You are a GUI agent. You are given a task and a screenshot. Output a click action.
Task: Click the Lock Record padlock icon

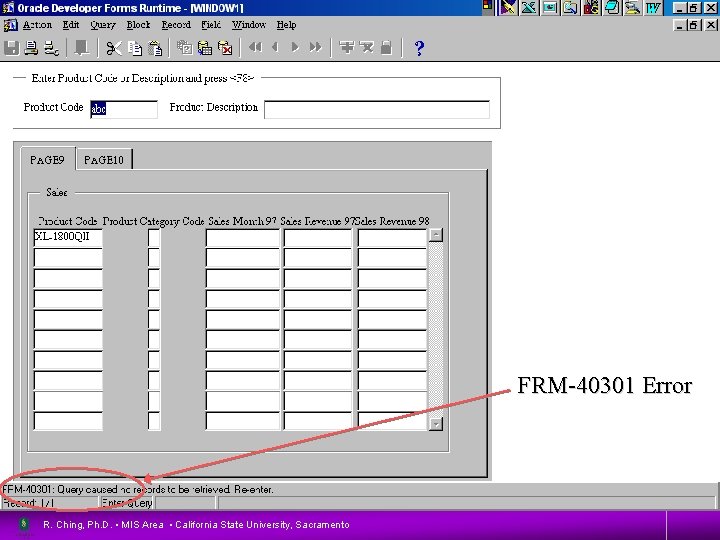[387, 47]
